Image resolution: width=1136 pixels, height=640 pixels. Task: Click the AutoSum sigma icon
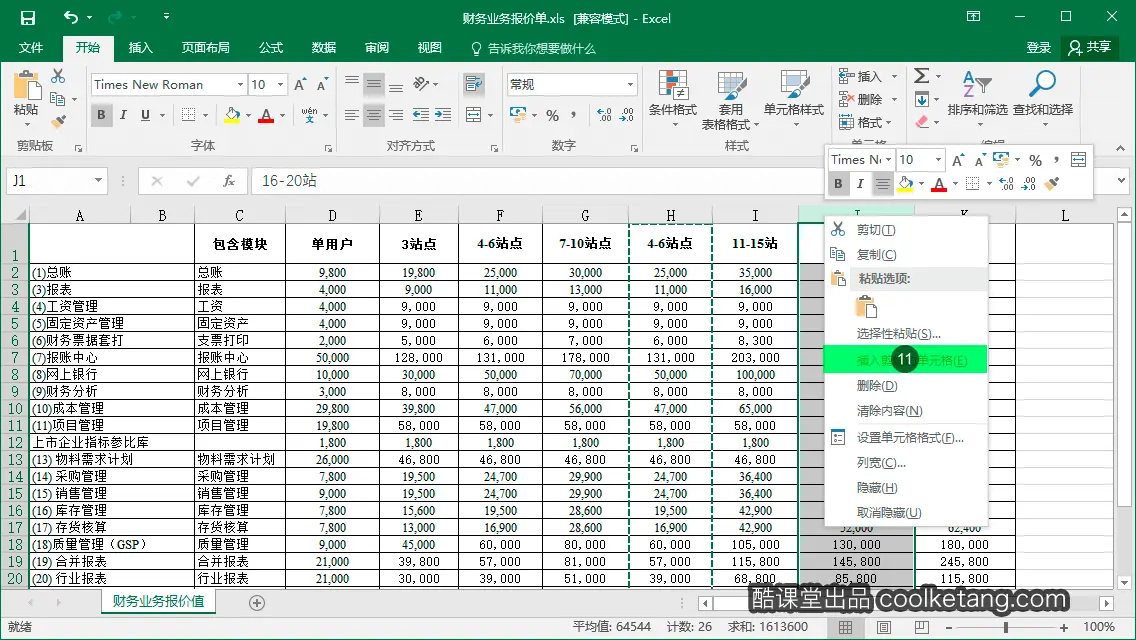922,76
